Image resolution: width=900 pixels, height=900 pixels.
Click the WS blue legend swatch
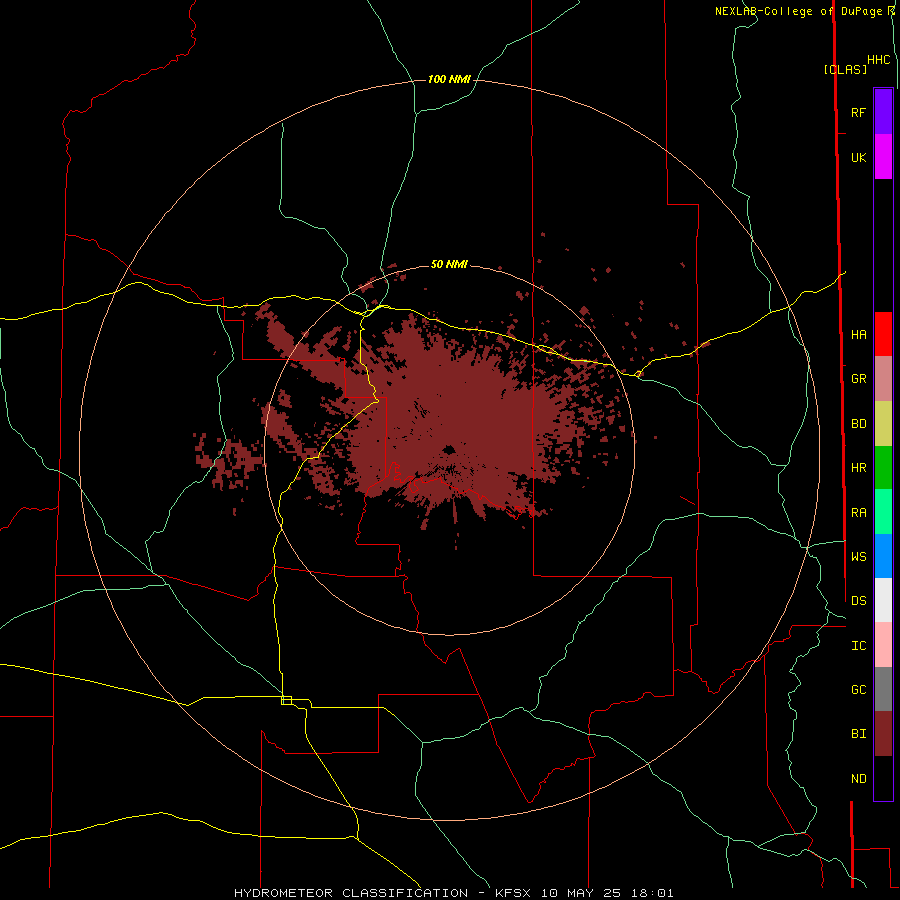(x=883, y=556)
